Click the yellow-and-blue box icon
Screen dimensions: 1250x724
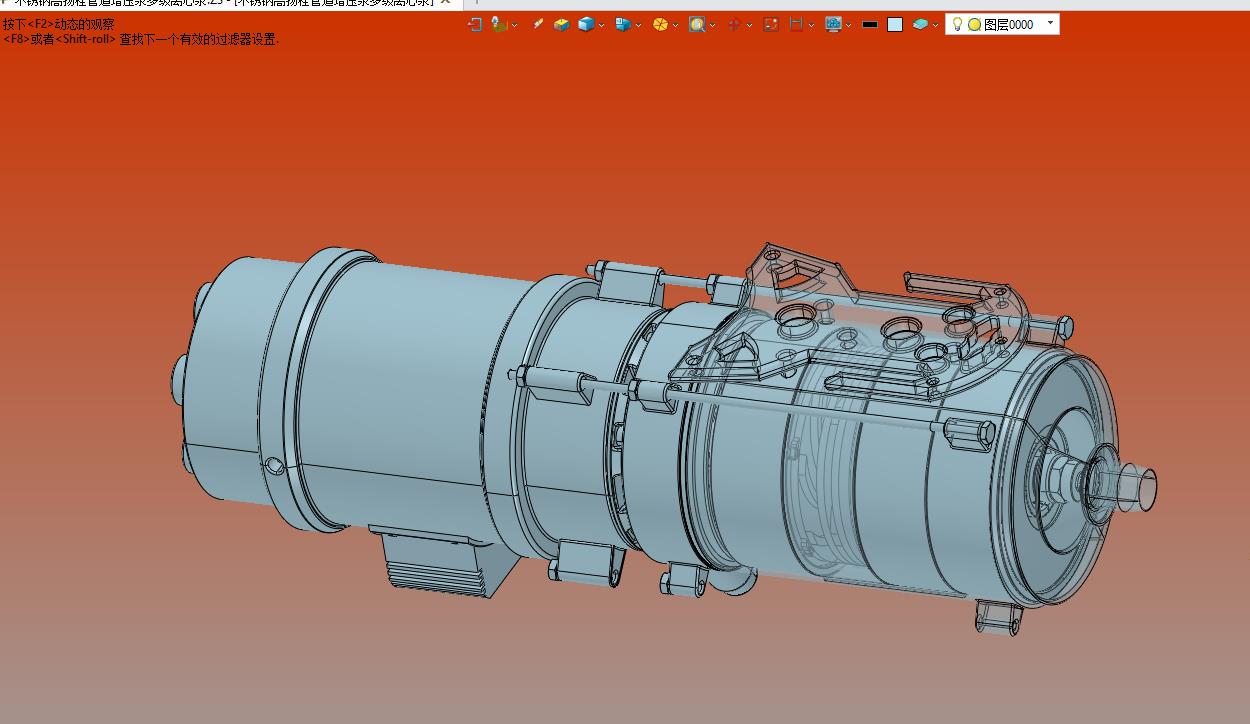pos(562,24)
